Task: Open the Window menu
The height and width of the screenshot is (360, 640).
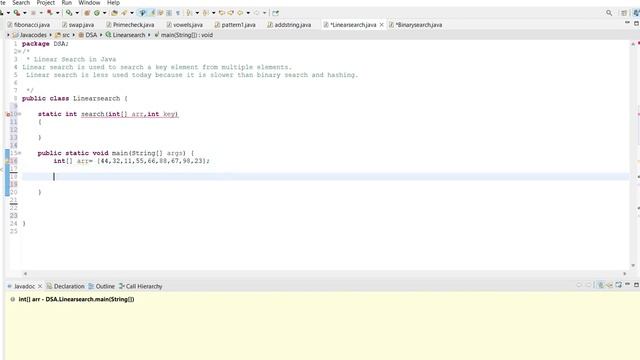Action: [89, 2]
